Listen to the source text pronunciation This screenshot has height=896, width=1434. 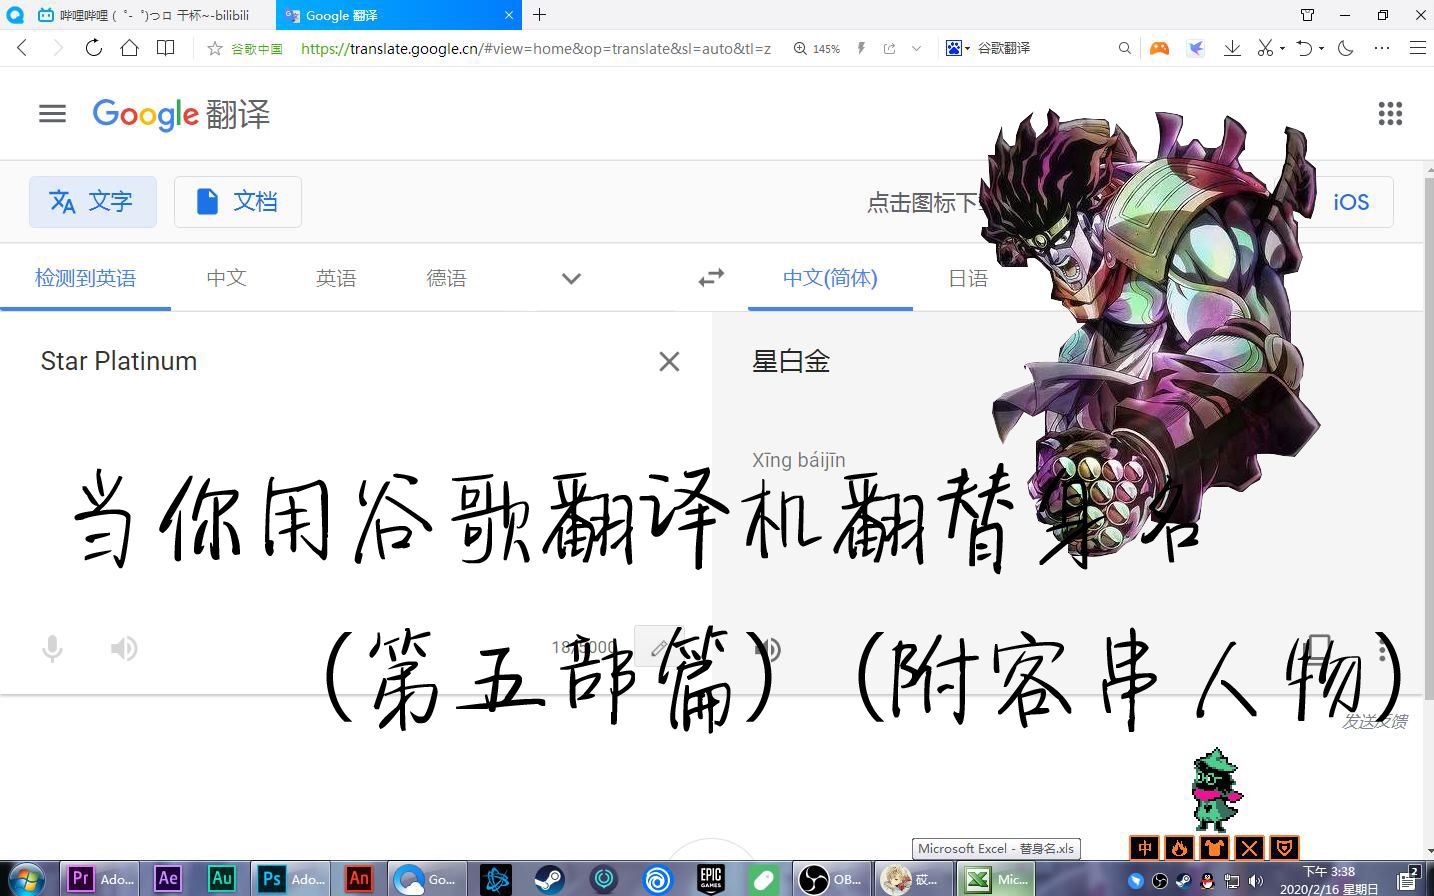tap(124, 649)
